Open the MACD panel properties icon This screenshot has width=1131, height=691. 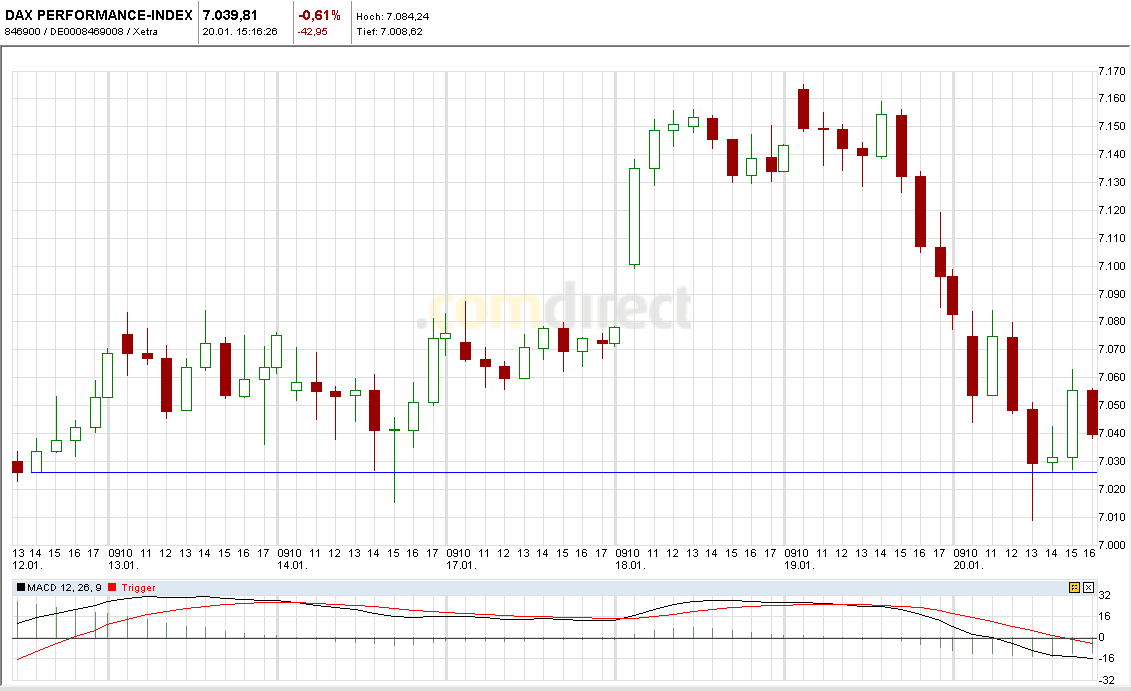click(x=1074, y=587)
